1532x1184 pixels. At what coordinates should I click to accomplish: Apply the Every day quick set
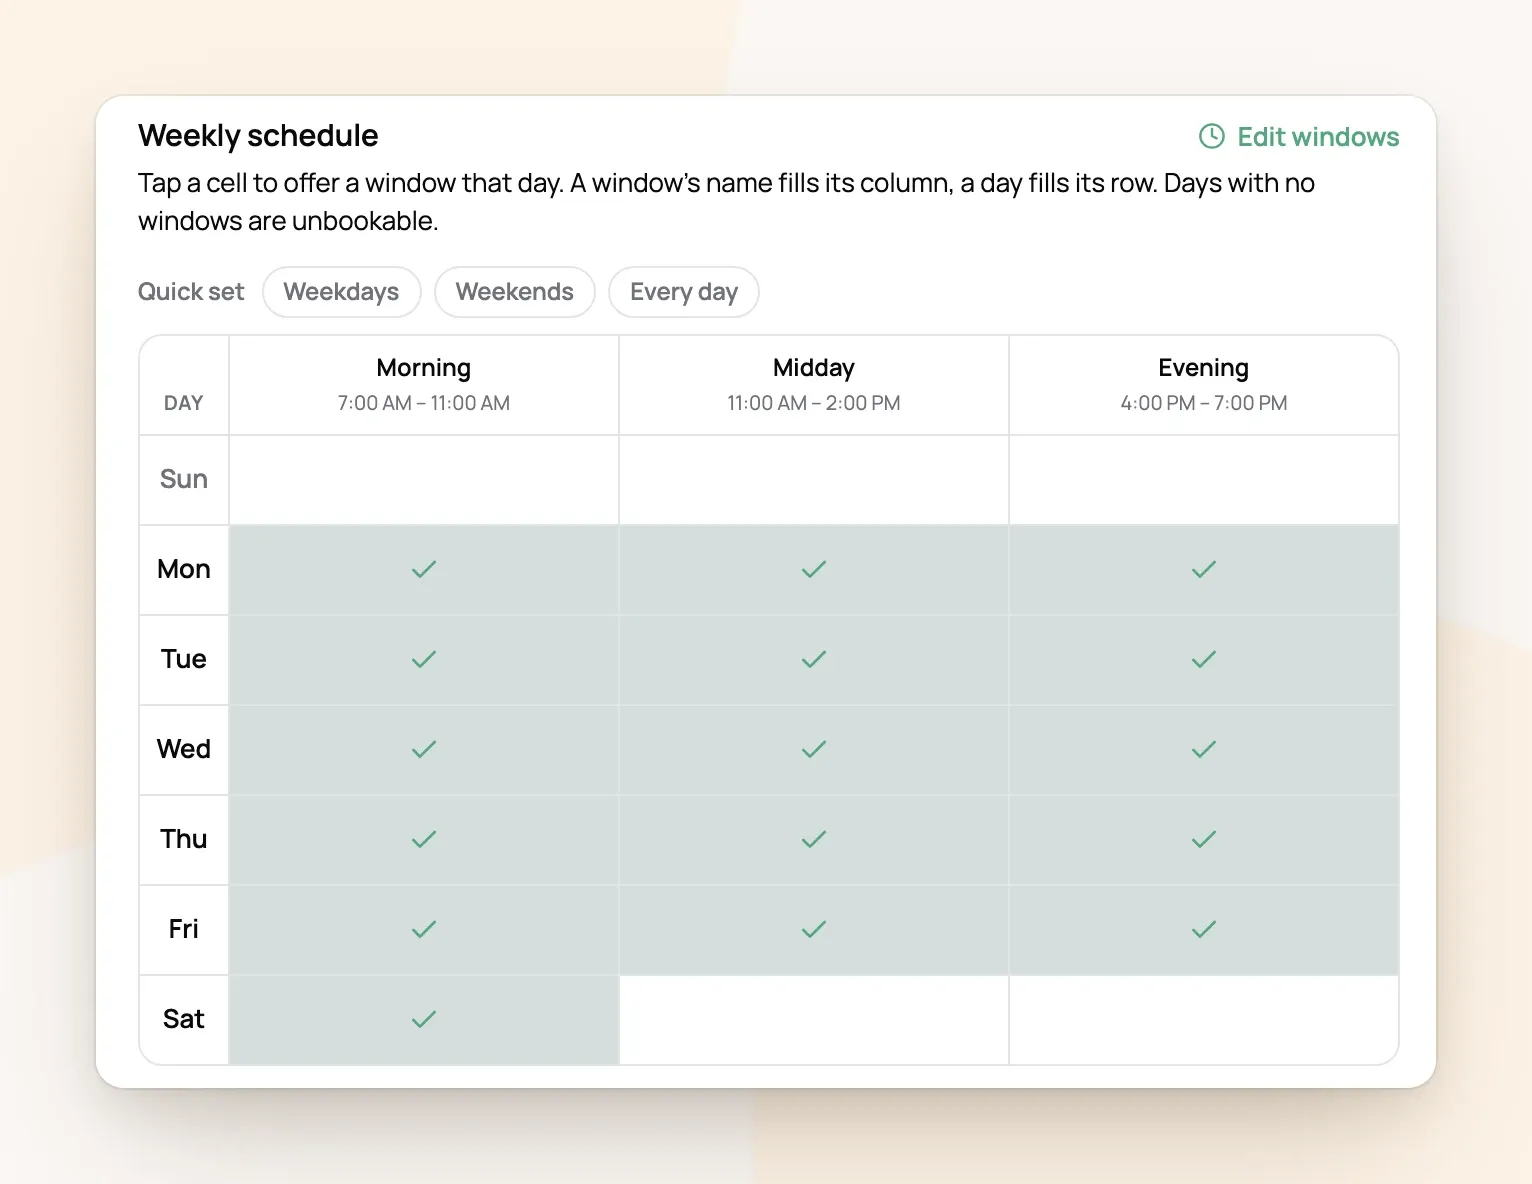[x=684, y=292]
